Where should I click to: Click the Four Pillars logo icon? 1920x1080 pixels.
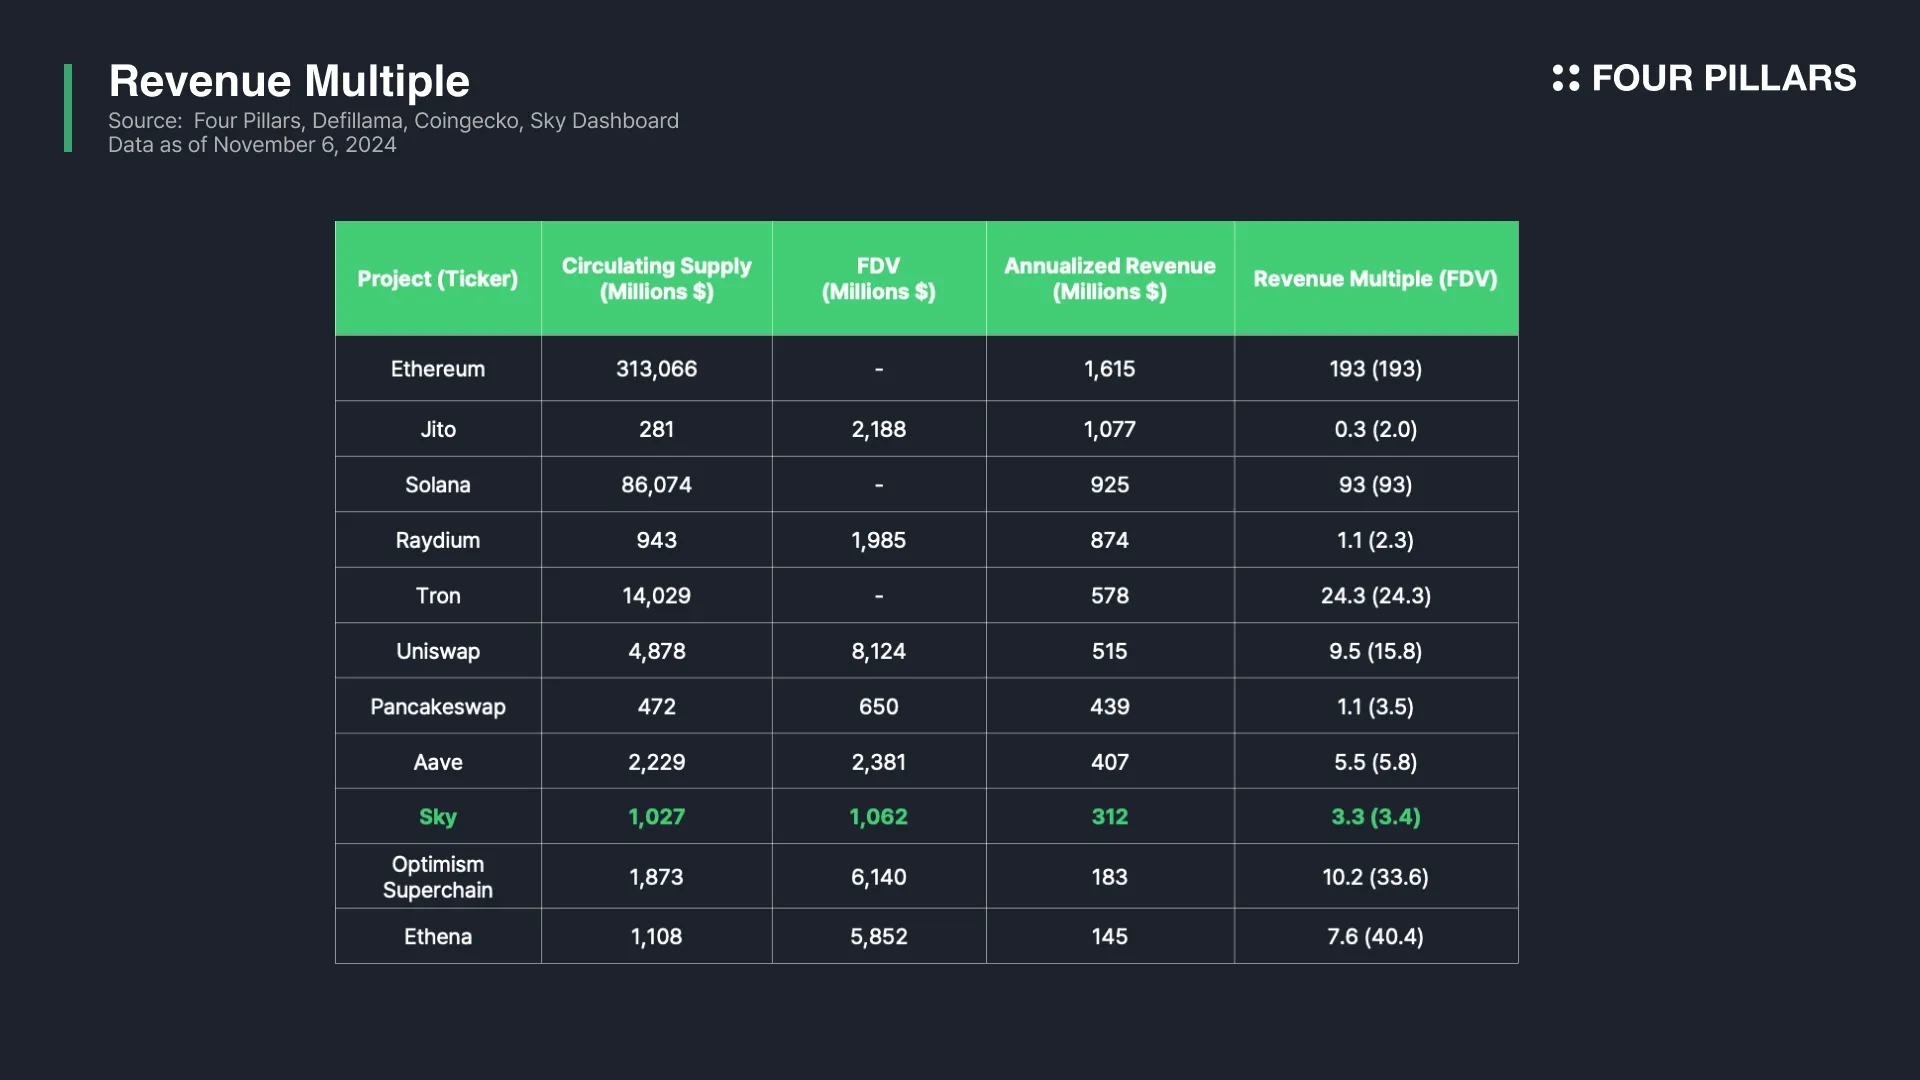(x=1565, y=78)
